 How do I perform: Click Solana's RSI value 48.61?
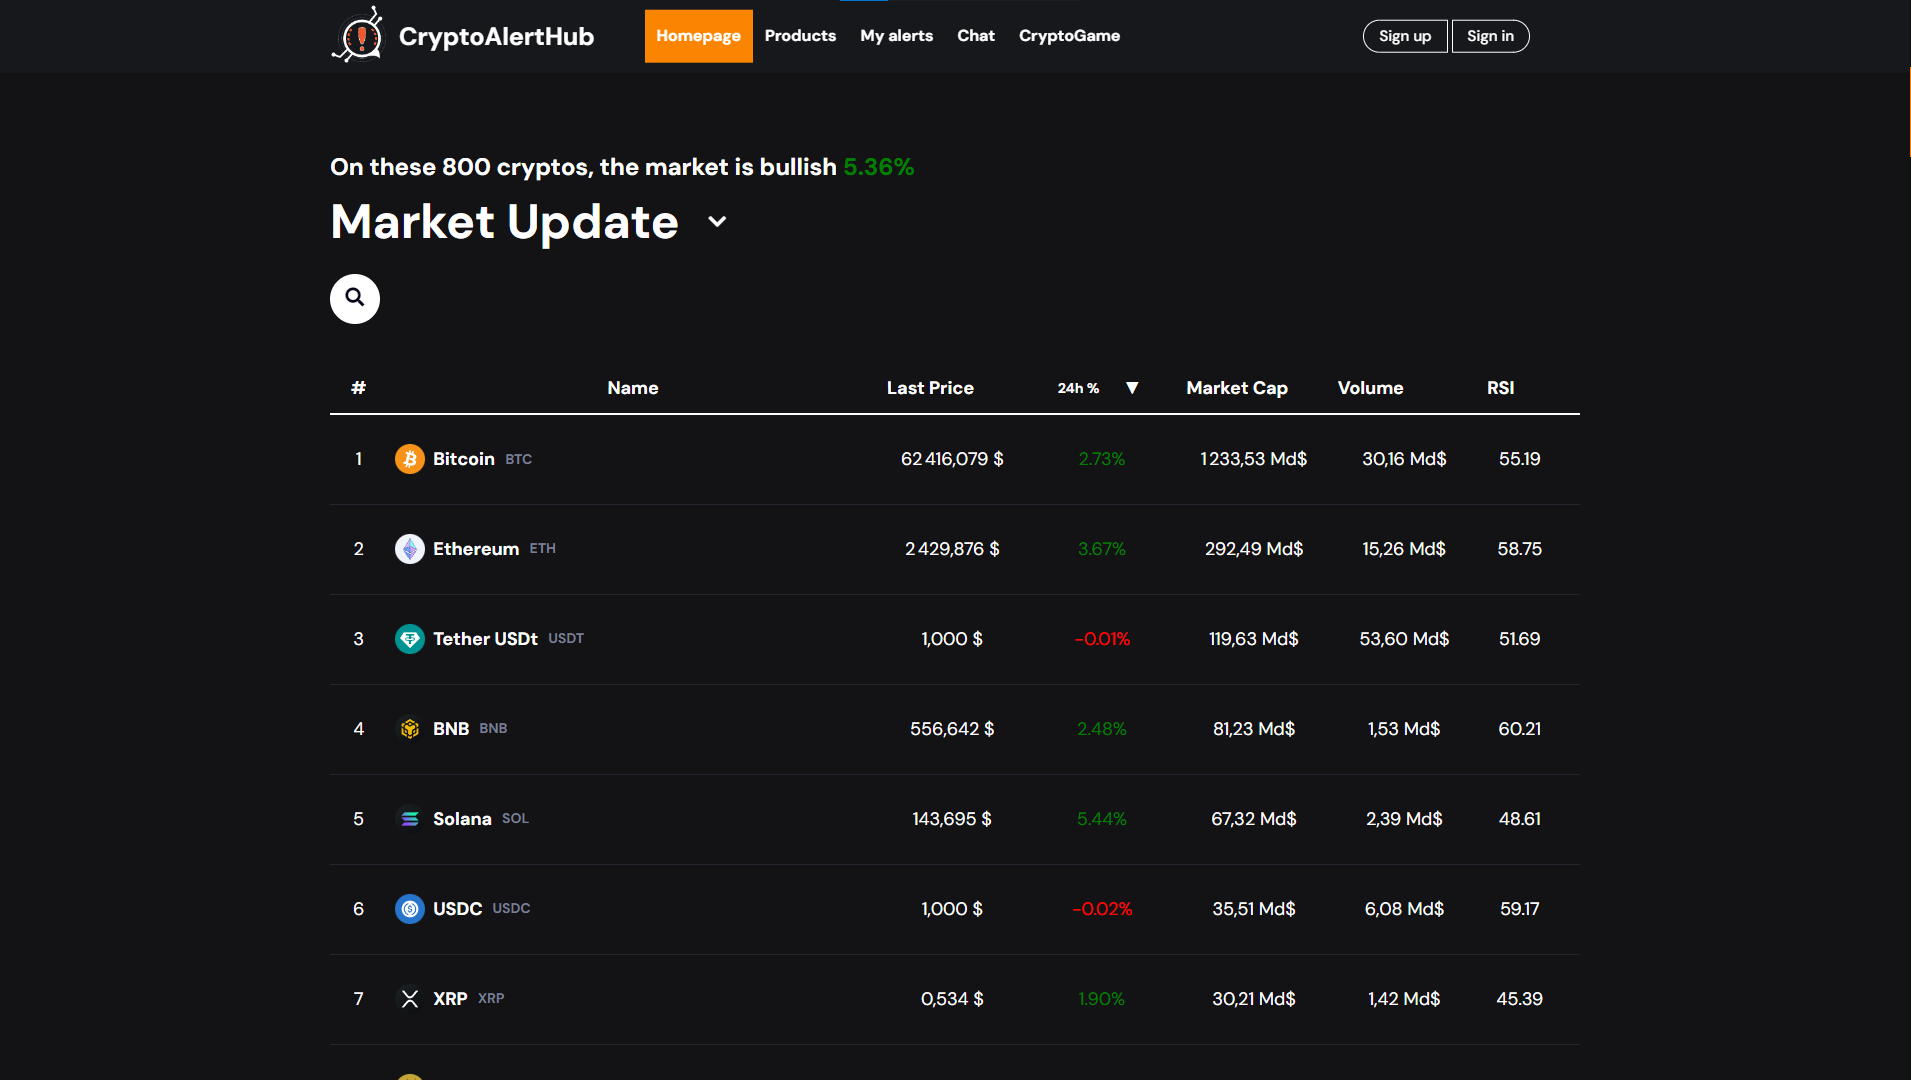coord(1520,819)
